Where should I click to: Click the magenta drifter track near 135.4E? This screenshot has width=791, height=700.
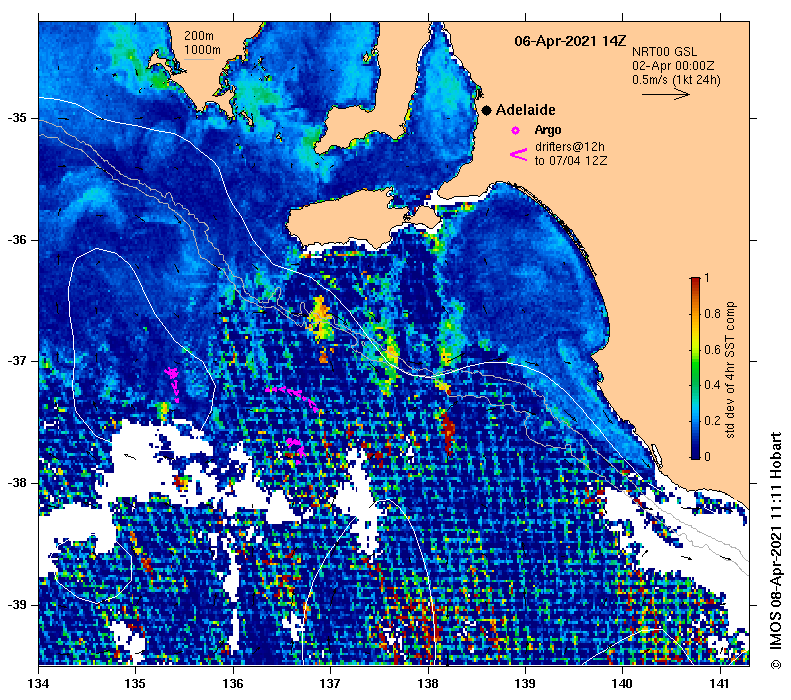pos(173,383)
